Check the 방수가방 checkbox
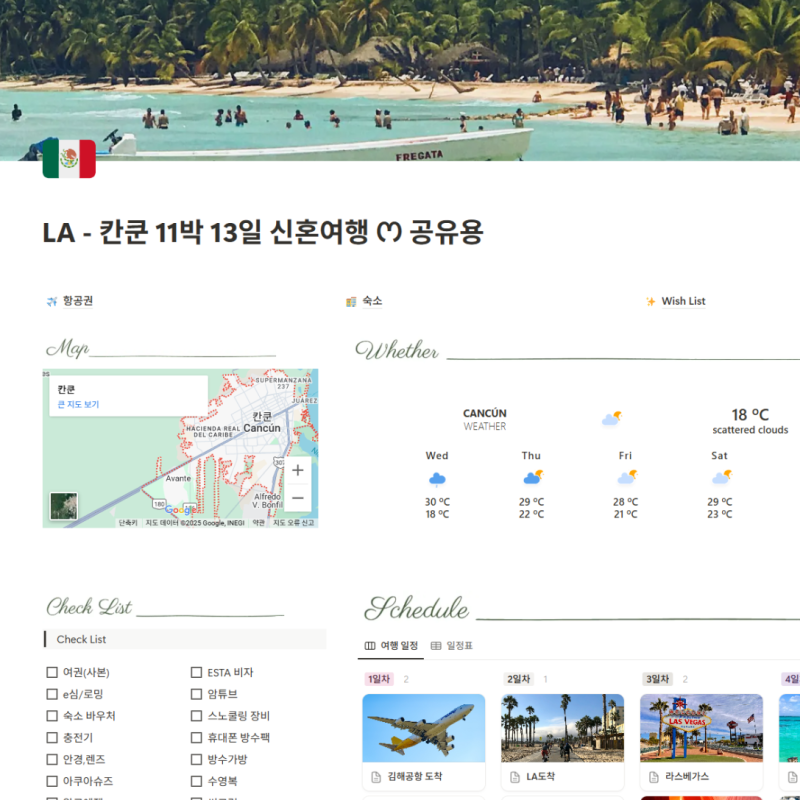The width and height of the screenshot is (800, 800). pyautogui.click(x=196, y=759)
